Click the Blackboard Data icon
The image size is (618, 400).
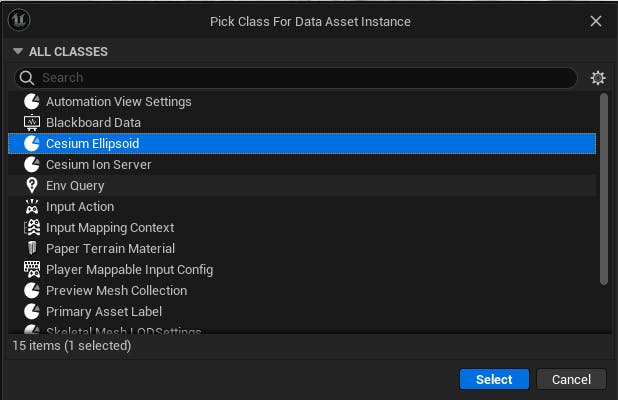[32, 123]
